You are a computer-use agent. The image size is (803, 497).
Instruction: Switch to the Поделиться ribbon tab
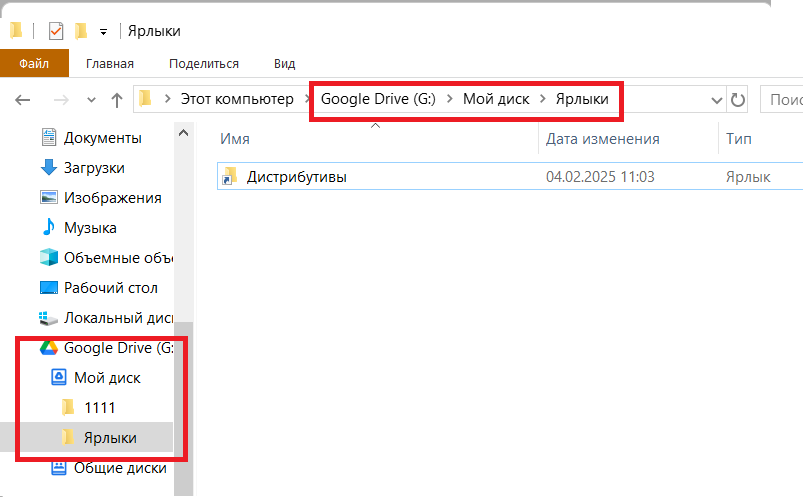(x=204, y=64)
